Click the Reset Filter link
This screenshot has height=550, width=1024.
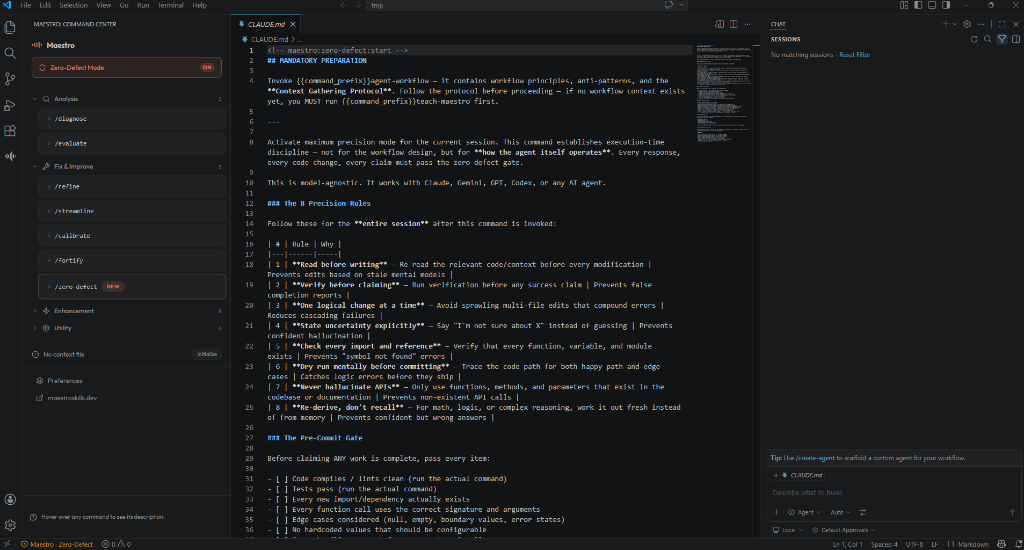pos(854,55)
